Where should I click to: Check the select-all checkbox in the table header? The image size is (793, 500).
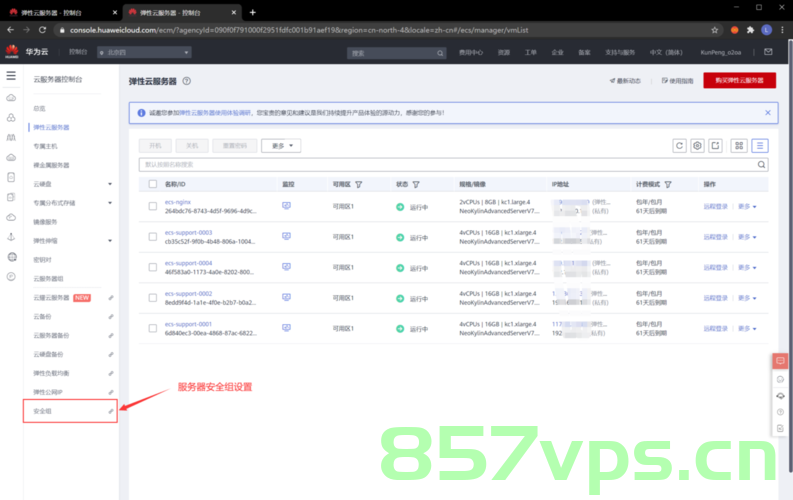[153, 184]
